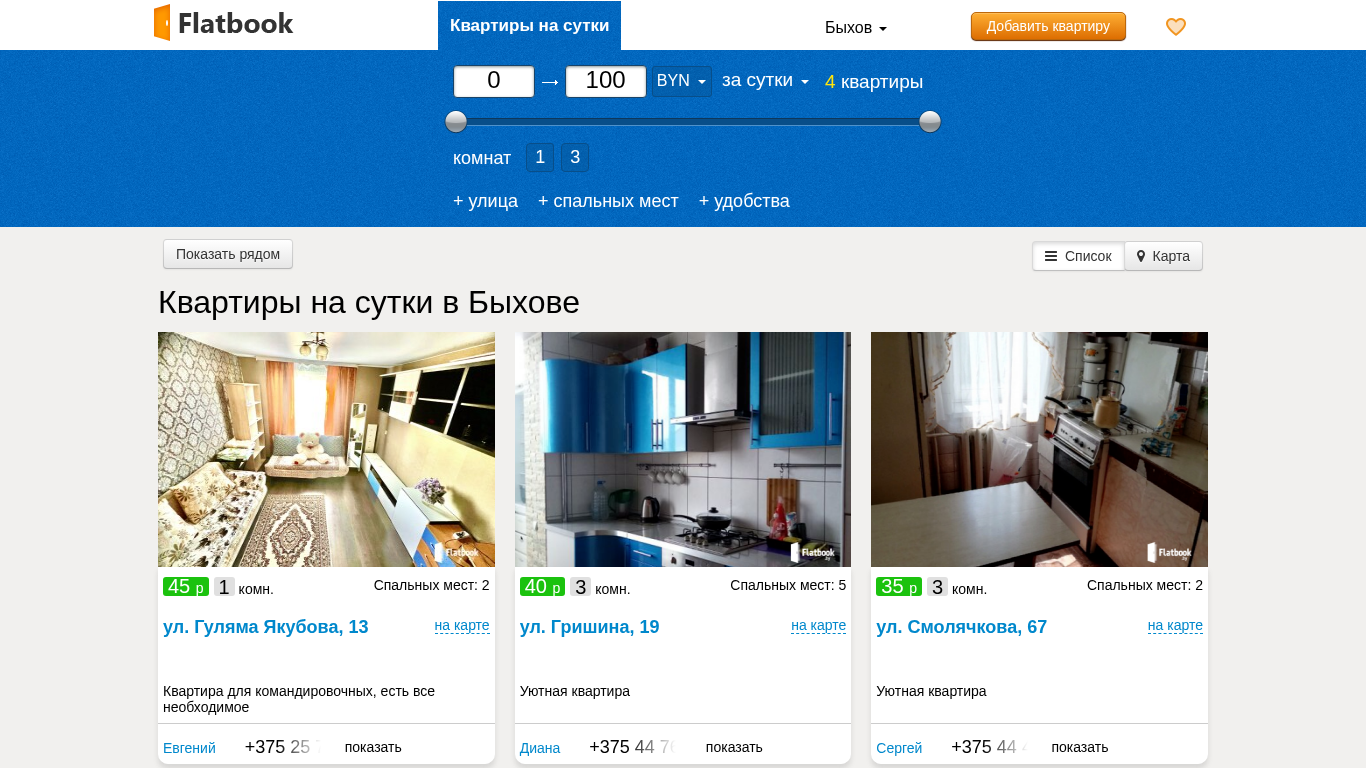Viewport: 1366px width, 768px height.
Task: Reveal Сергей's phone number with показать
Action: (x=1080, y=747)
